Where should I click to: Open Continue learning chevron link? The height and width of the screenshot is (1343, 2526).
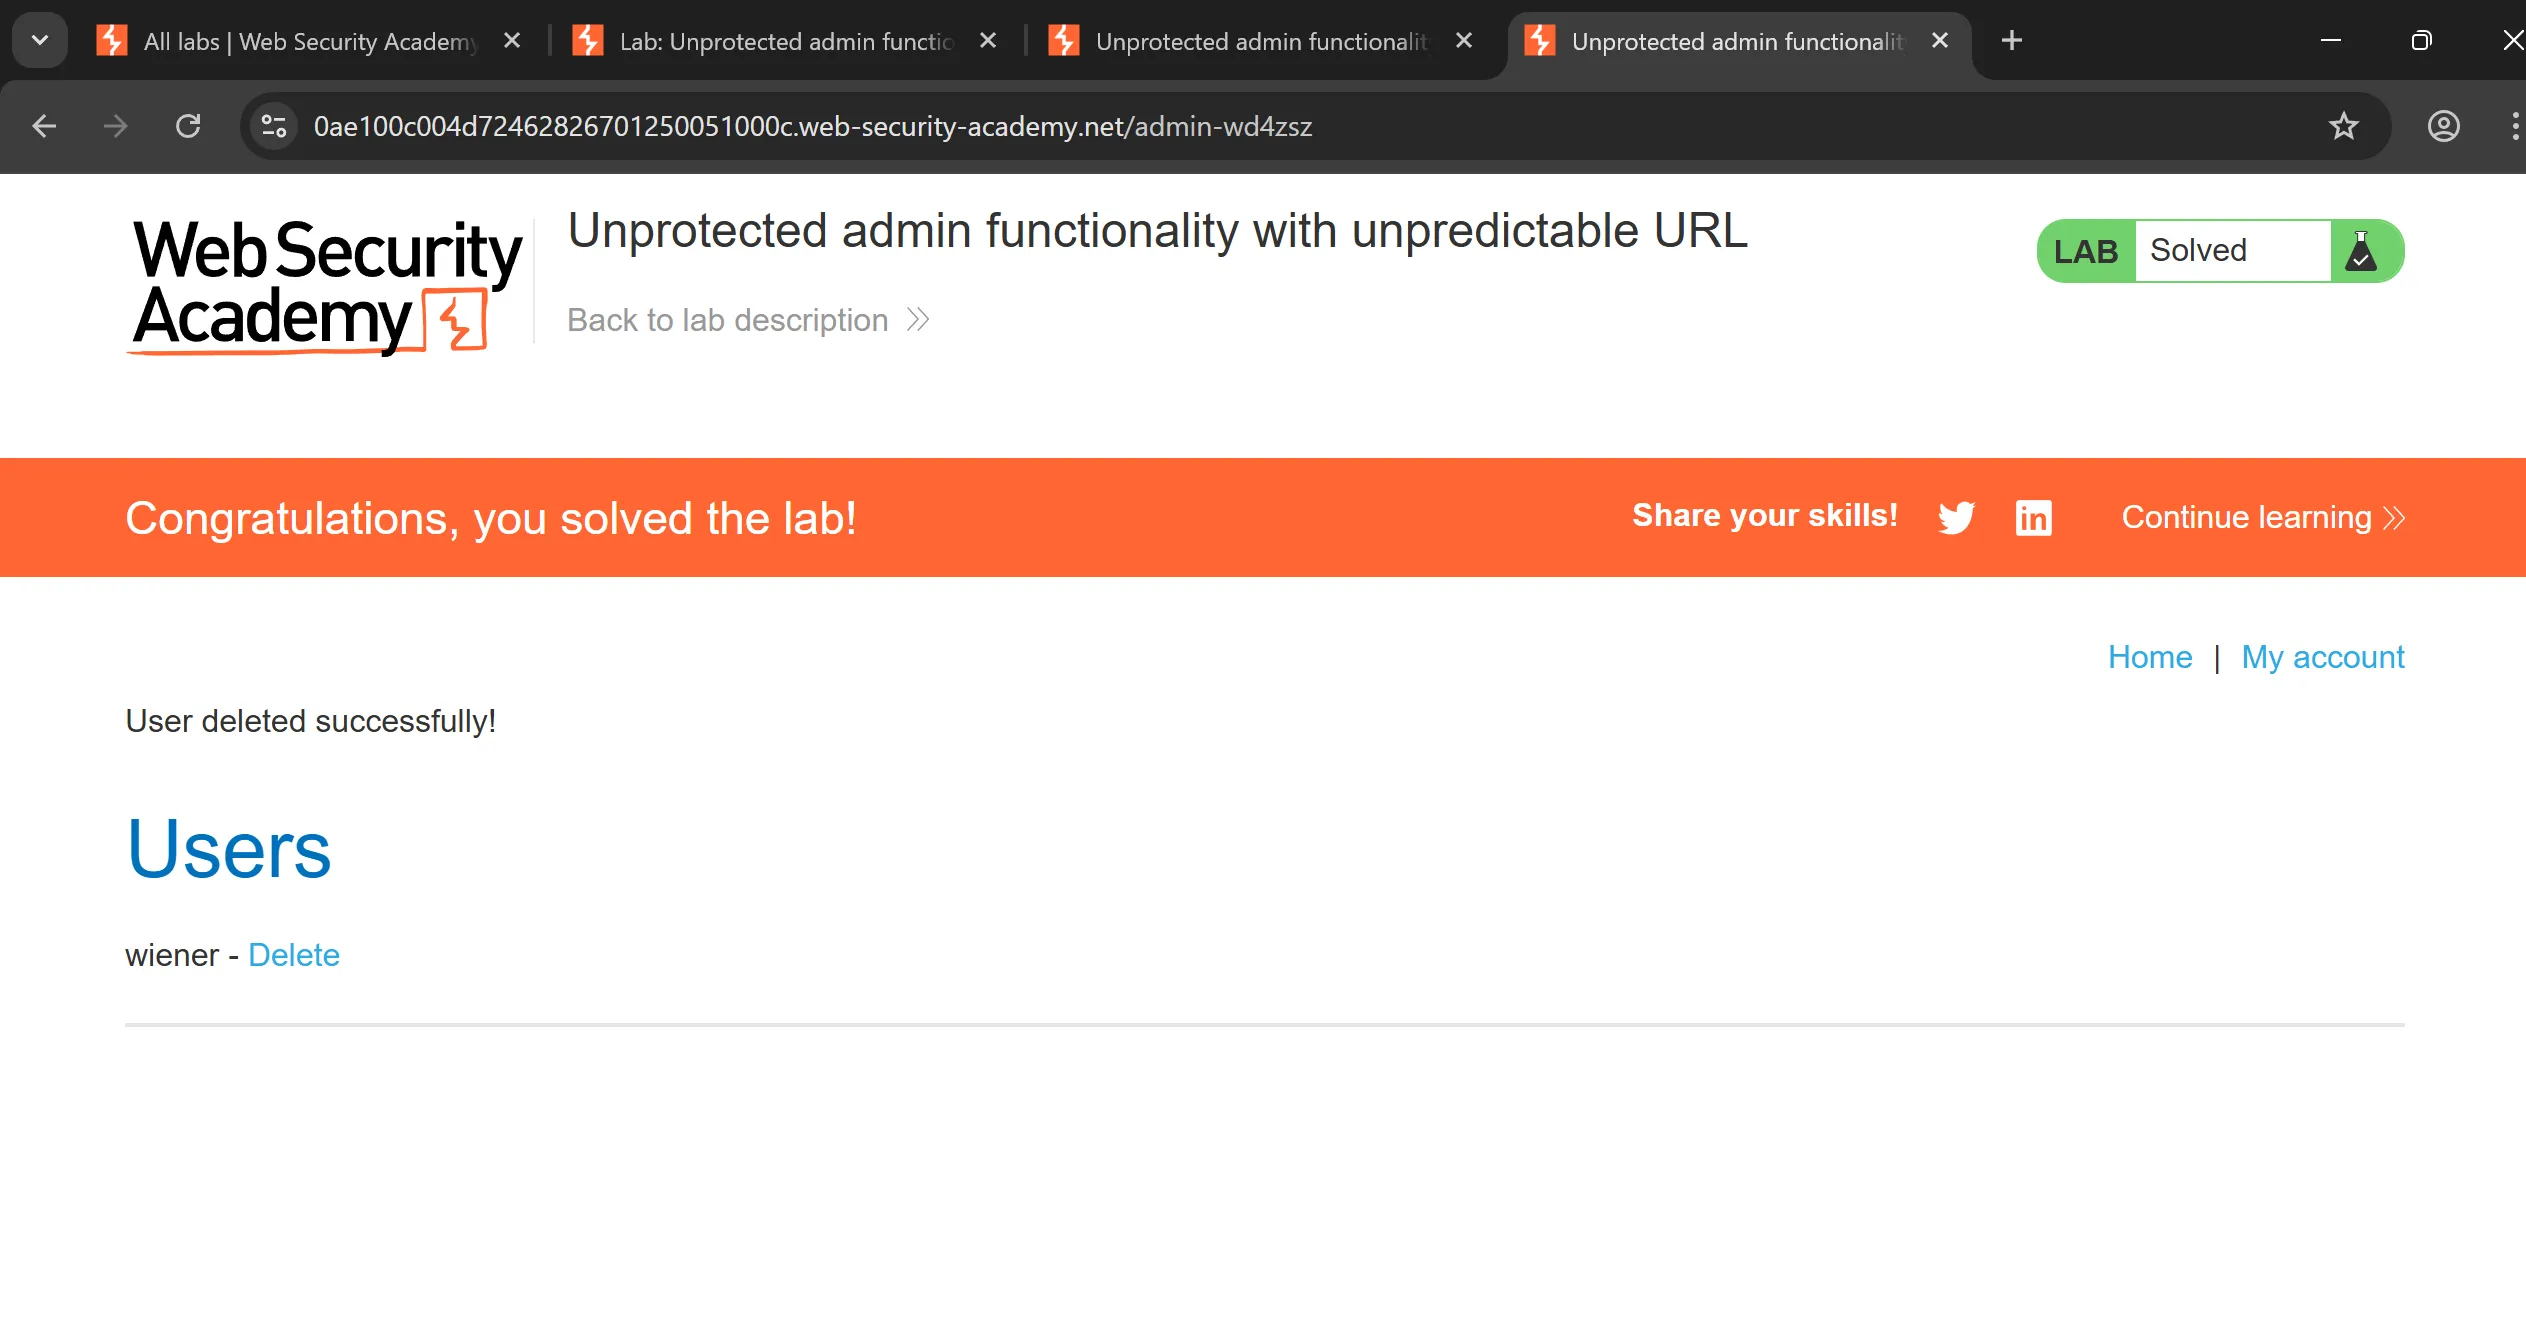click(2262, 517)
